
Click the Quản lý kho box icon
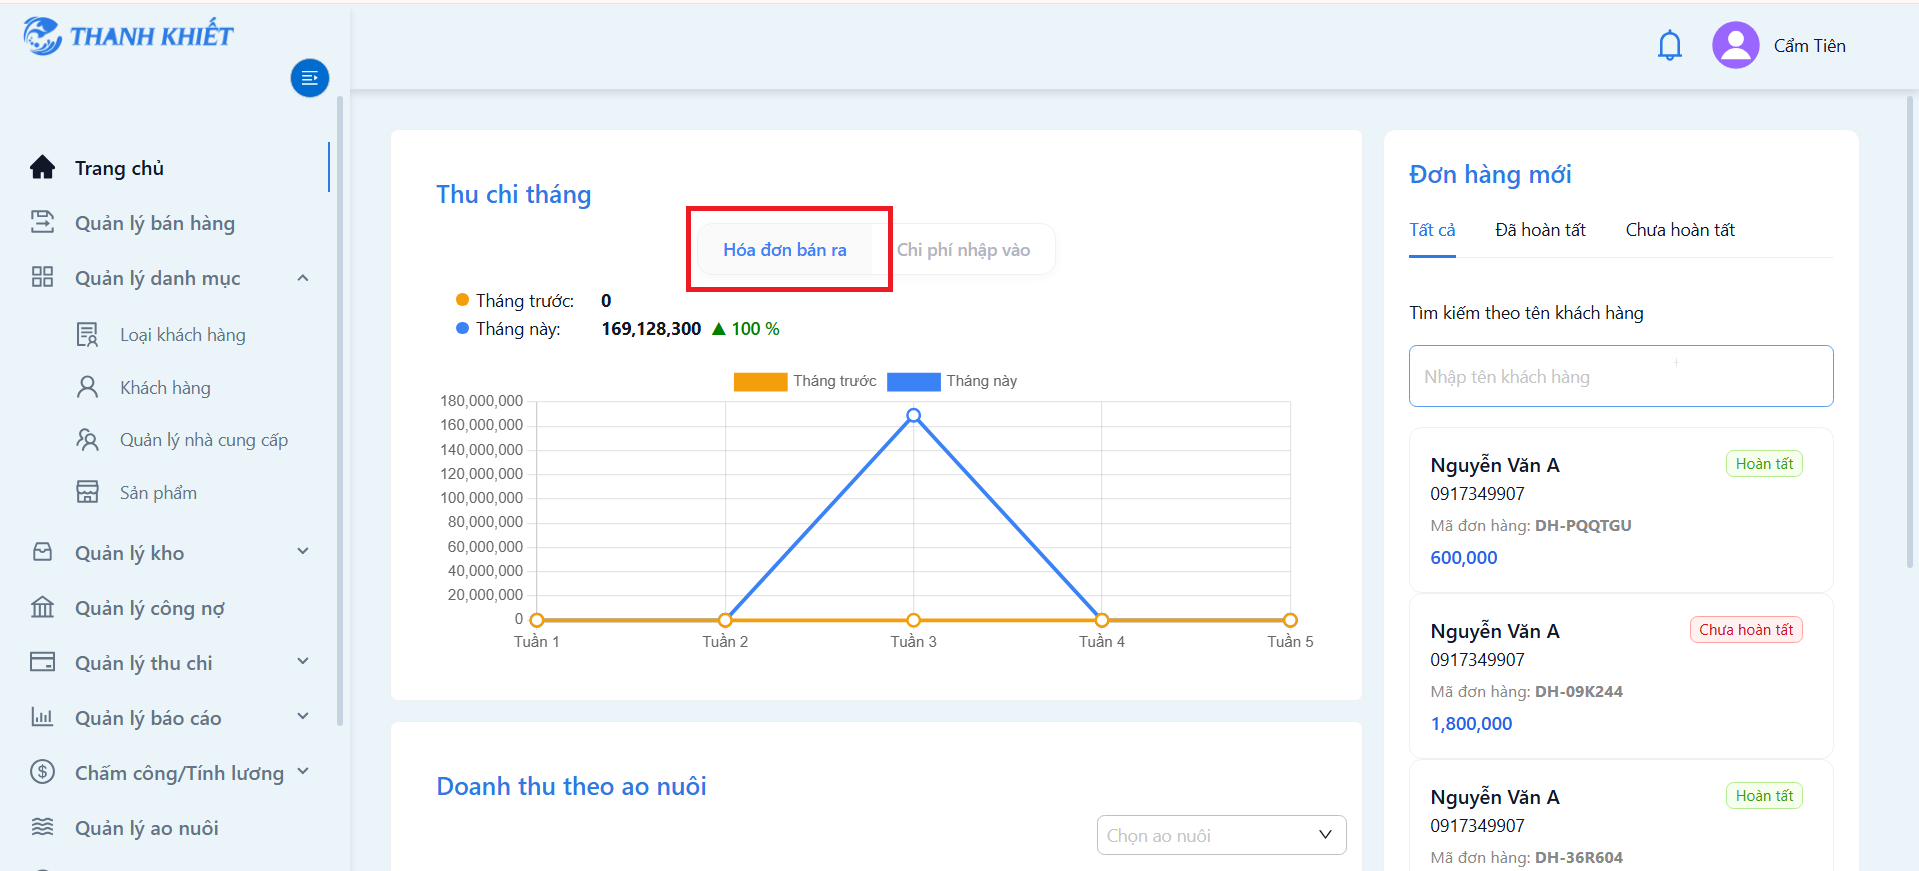pyautogui.click(x=42, y=552)
